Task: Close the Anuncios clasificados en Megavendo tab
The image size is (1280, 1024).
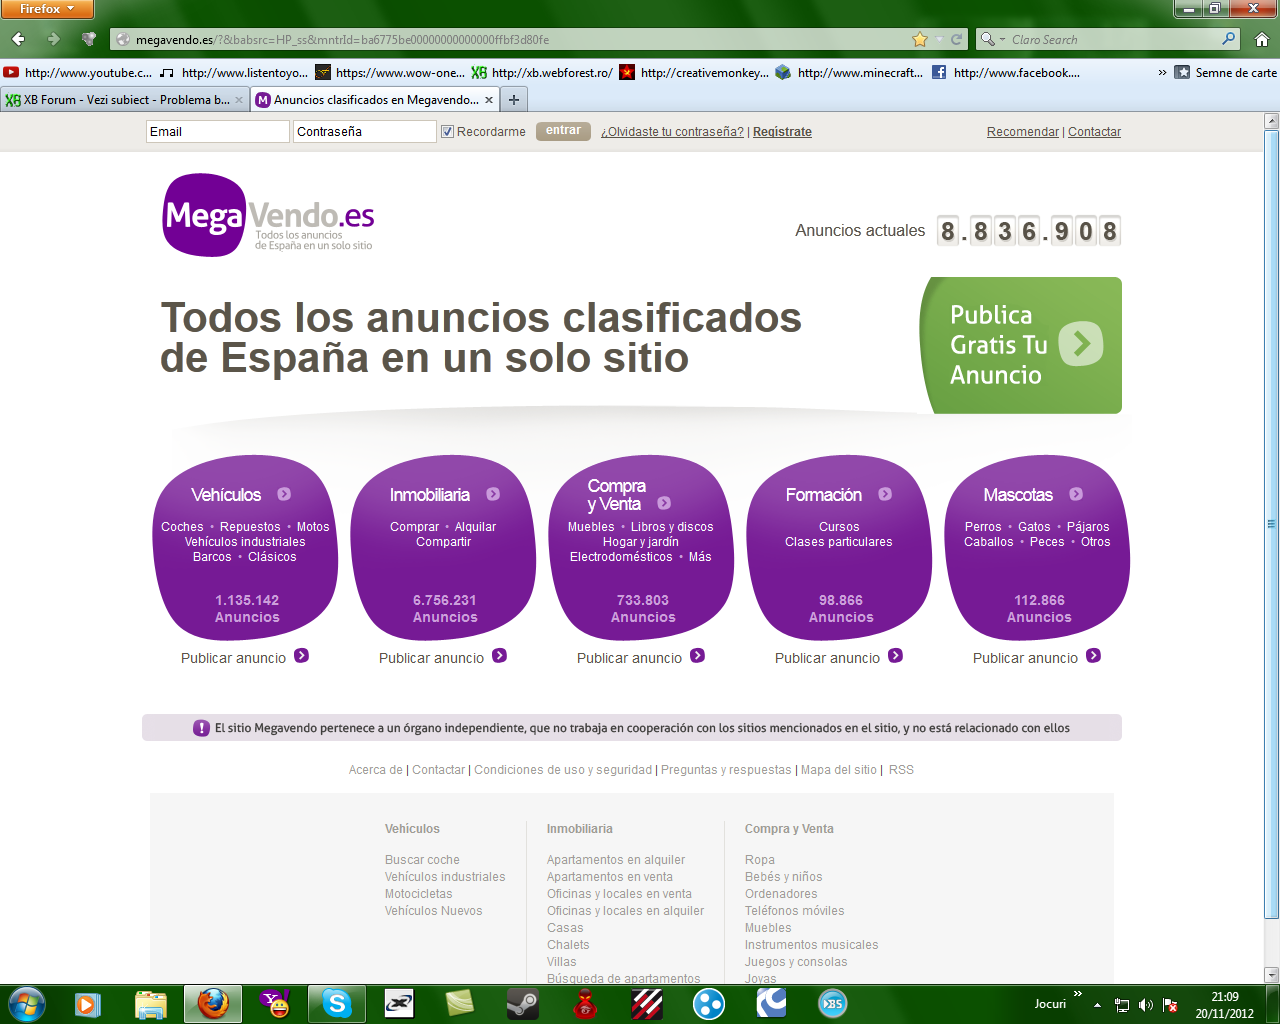Action: 489,100
